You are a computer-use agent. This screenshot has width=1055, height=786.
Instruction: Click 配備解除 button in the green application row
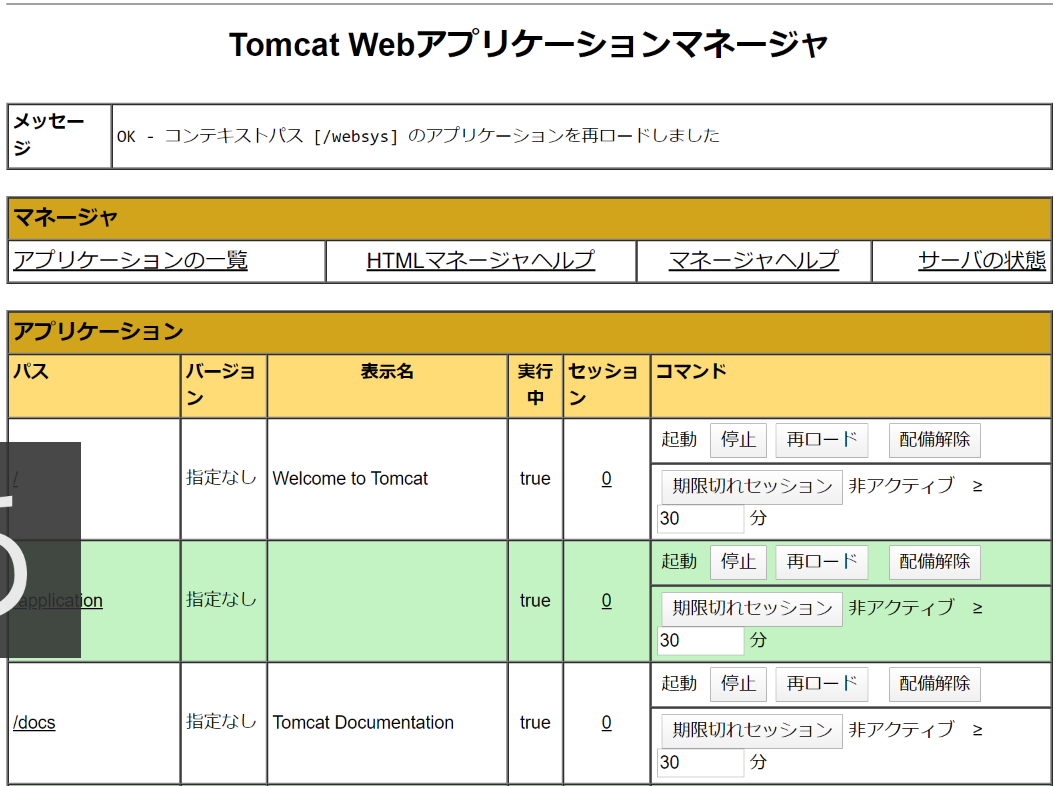point(935,562)
